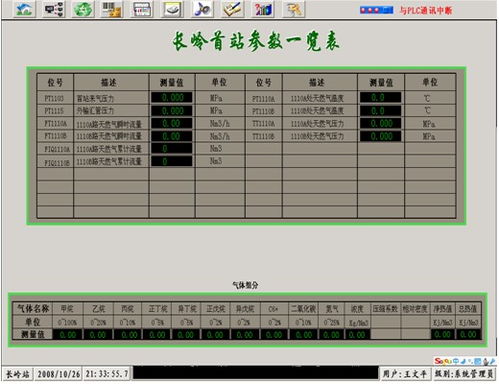Click the 与PLC通讯中断 alarm text
This screenshot has width=499, height=384.
tap(426, 11)
